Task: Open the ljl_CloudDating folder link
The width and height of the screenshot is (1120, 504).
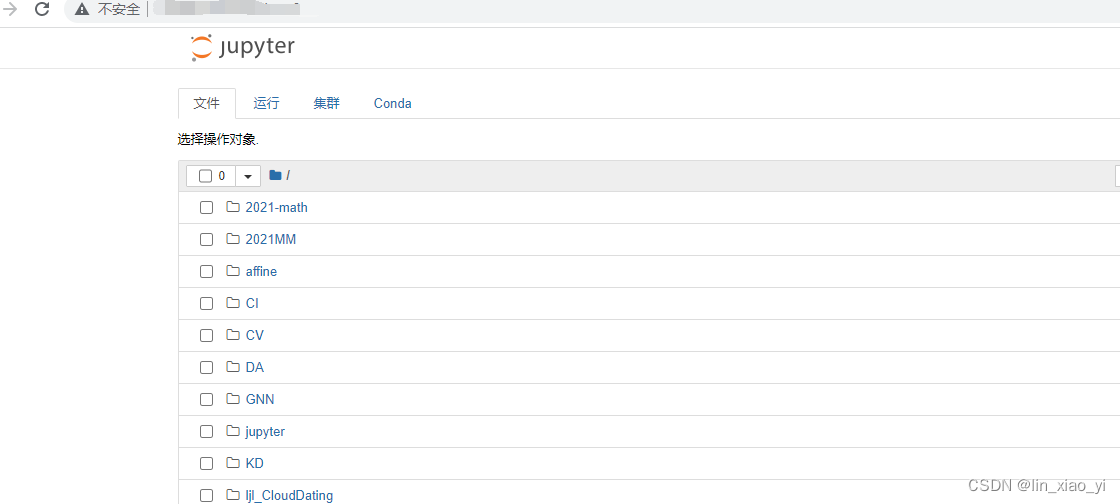Action: (x=289, y=495)
